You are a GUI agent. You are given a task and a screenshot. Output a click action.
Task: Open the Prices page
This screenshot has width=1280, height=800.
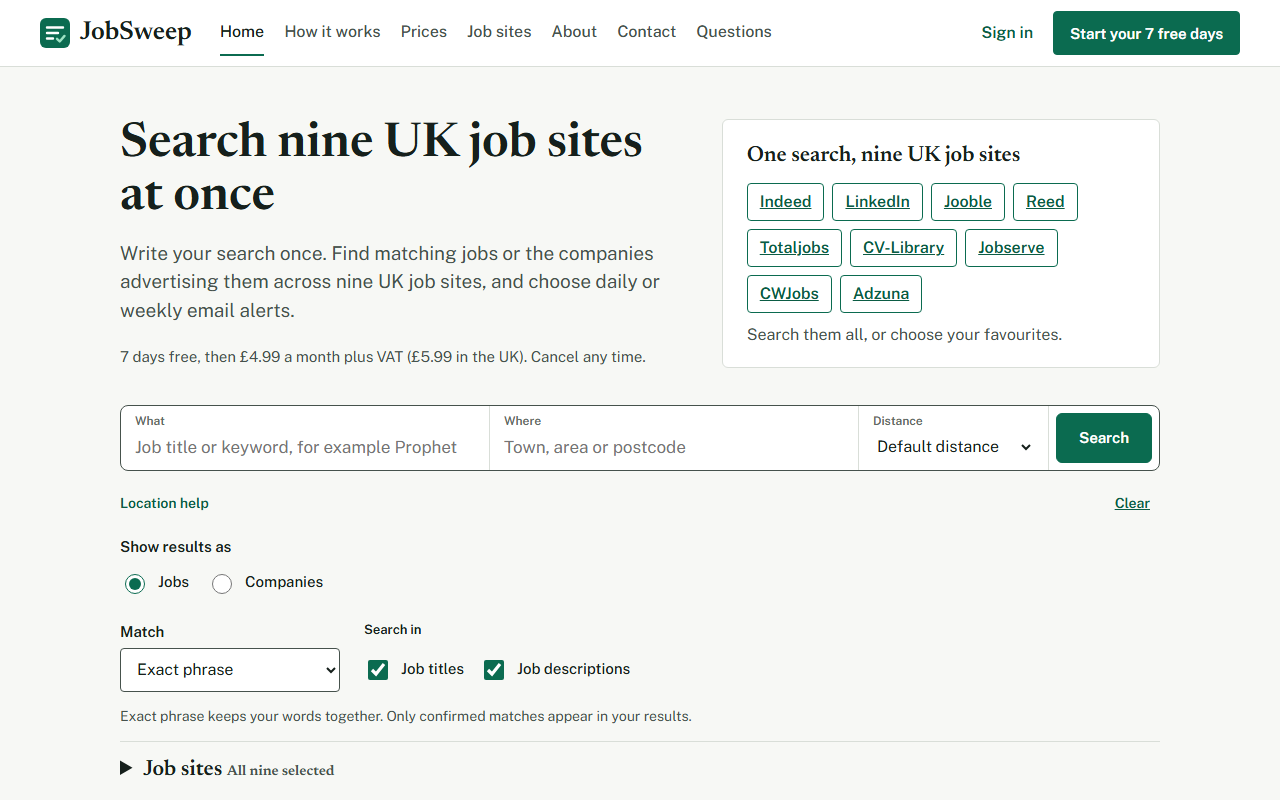tap(424, 32)
